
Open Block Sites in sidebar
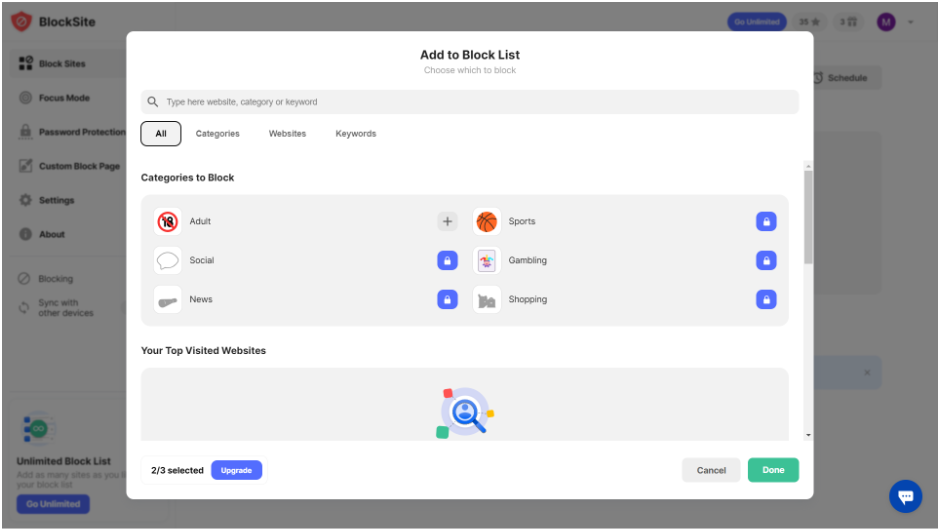(x=68, y=64)
